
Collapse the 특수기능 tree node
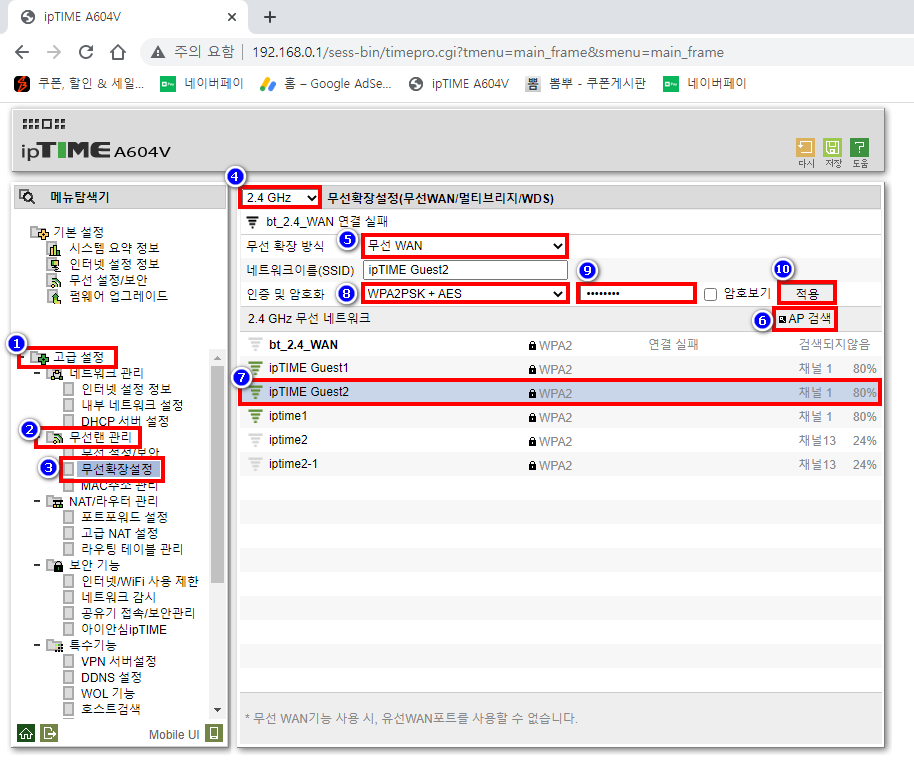[x=37, y=645]
